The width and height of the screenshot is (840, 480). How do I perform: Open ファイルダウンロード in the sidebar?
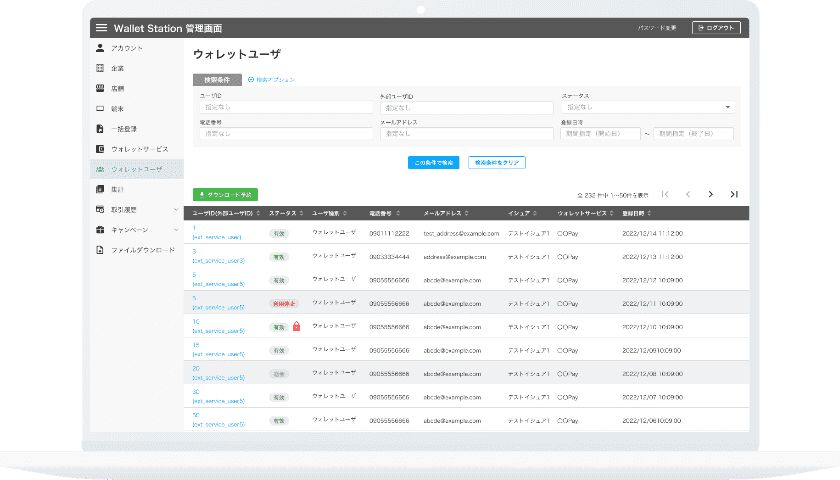click(142, 250)
